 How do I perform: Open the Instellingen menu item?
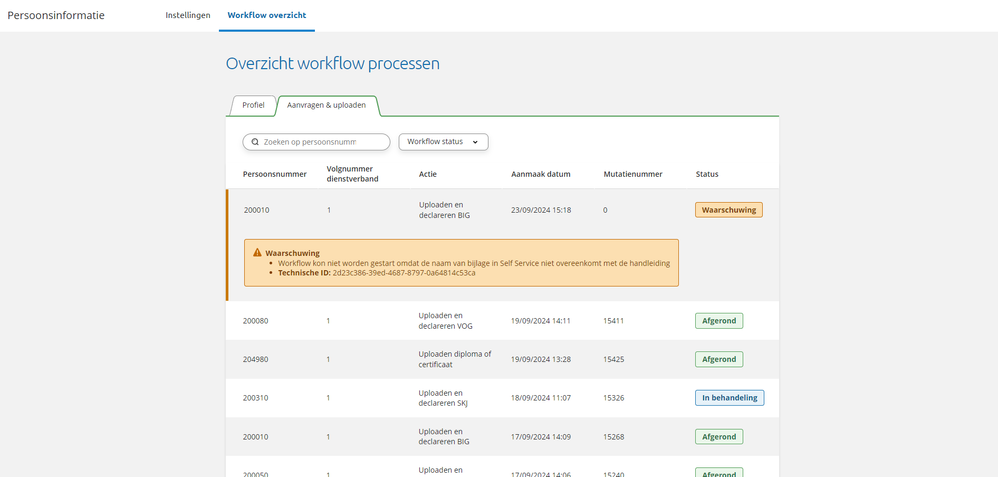point(188,16)
